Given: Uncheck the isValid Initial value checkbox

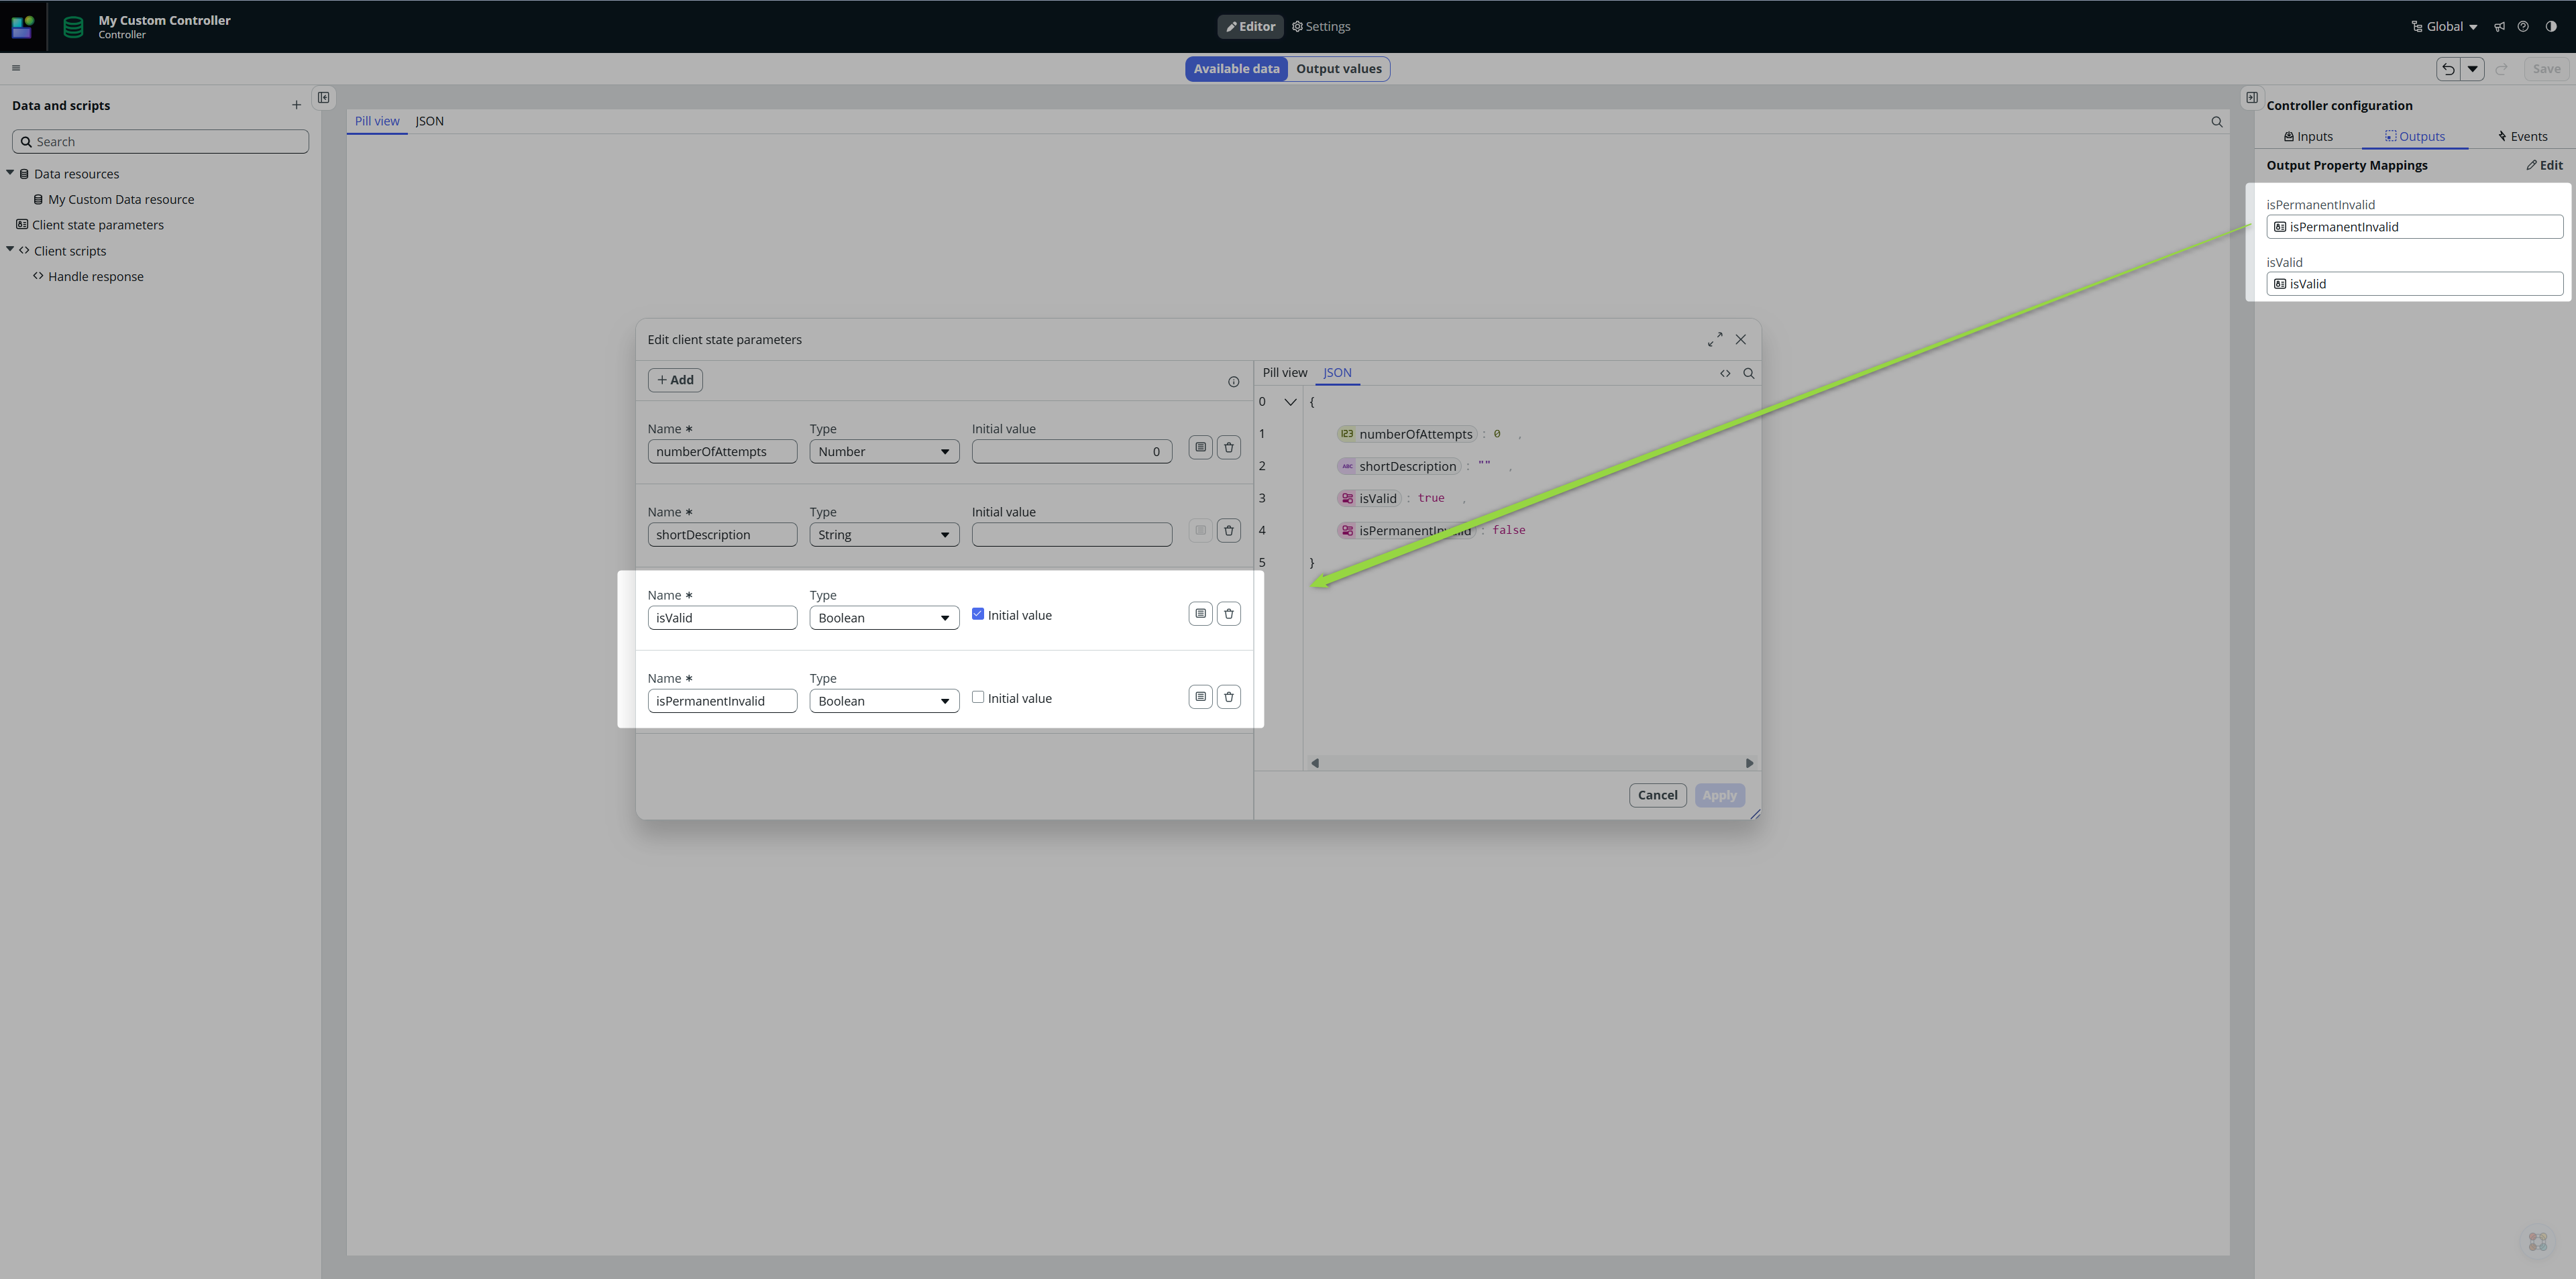Looking at the screenshot, I should (978, 614).
